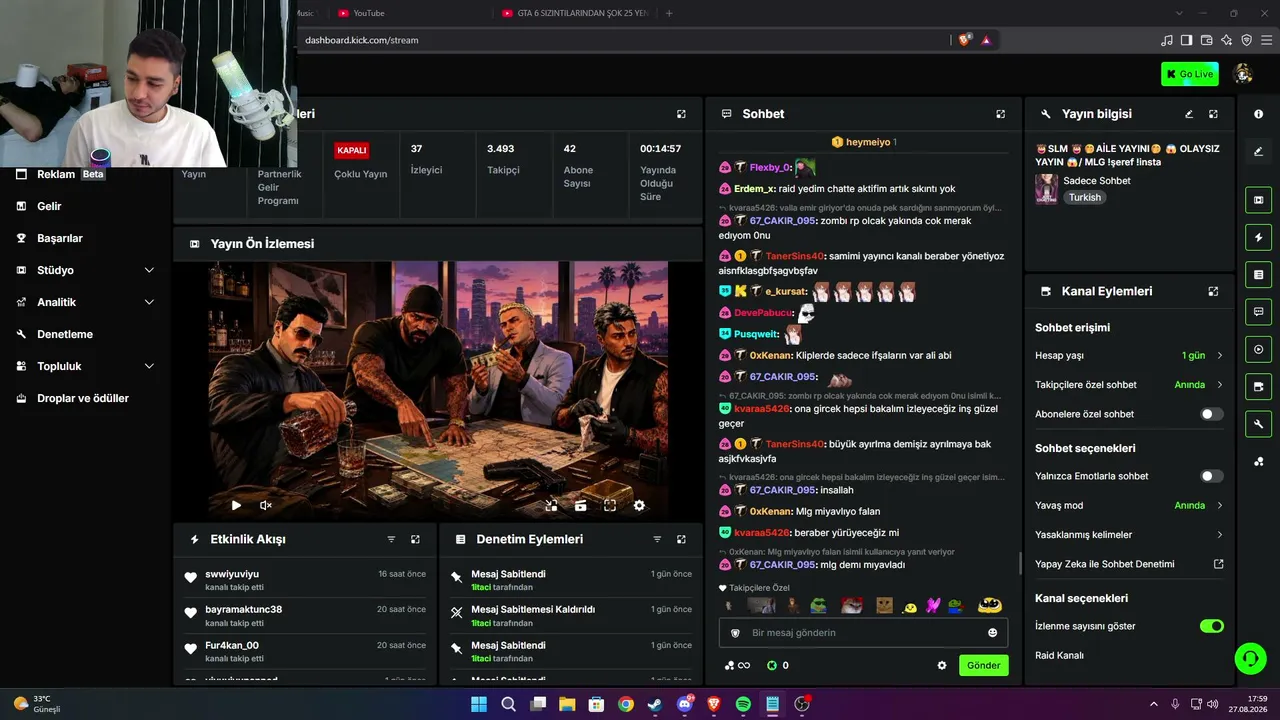Toggle the moderation actions list icon in right sidebar

(x=1258, y=274)
